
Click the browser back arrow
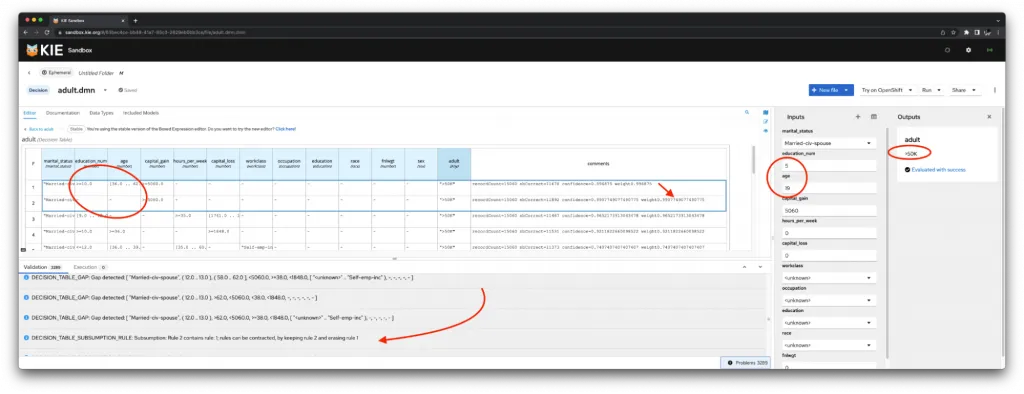[26, 32]
